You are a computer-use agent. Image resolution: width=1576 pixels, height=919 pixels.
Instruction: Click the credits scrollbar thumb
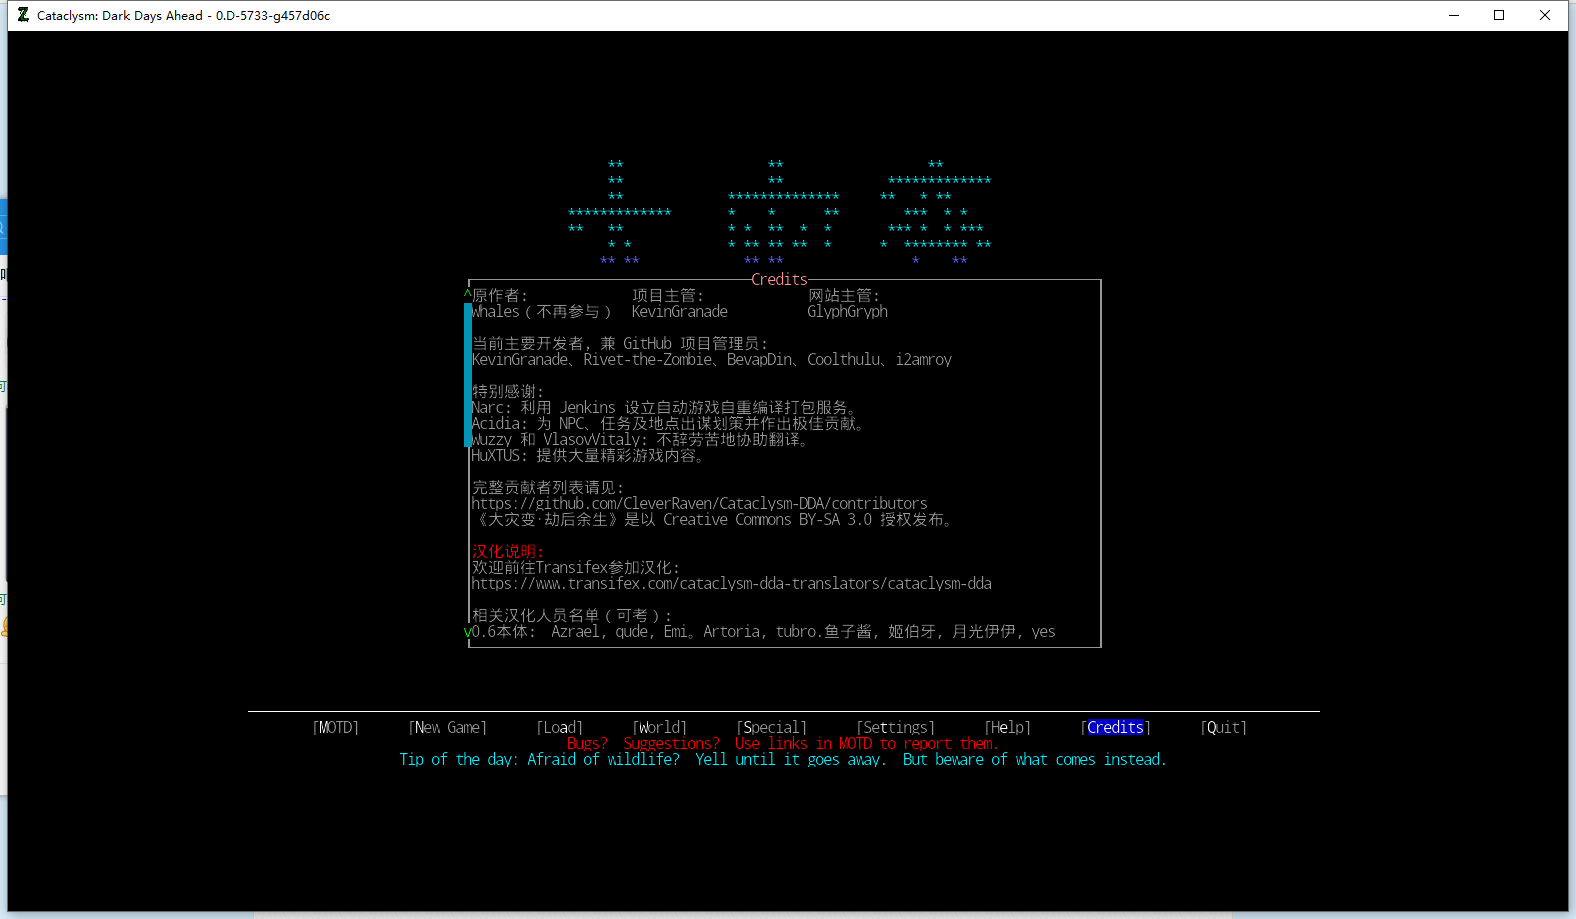pyautogui.click(x=468, y=375)
